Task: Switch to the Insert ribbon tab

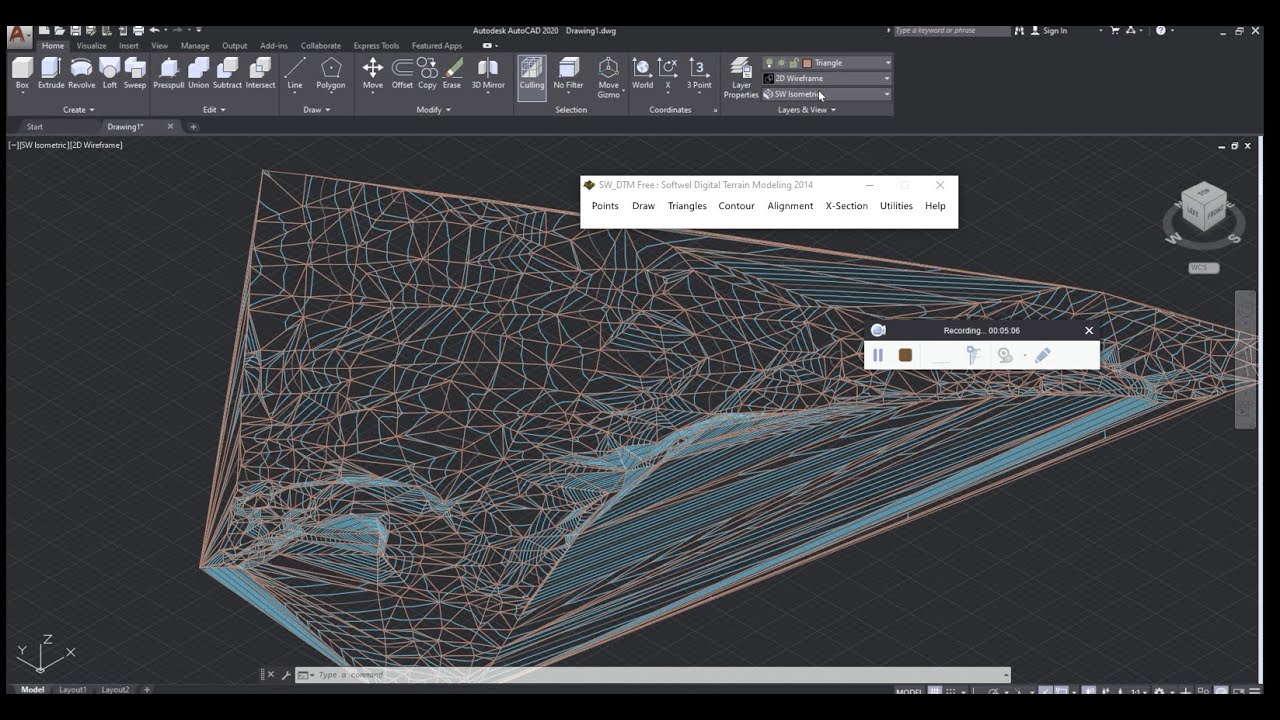Action: click(129, 46)
